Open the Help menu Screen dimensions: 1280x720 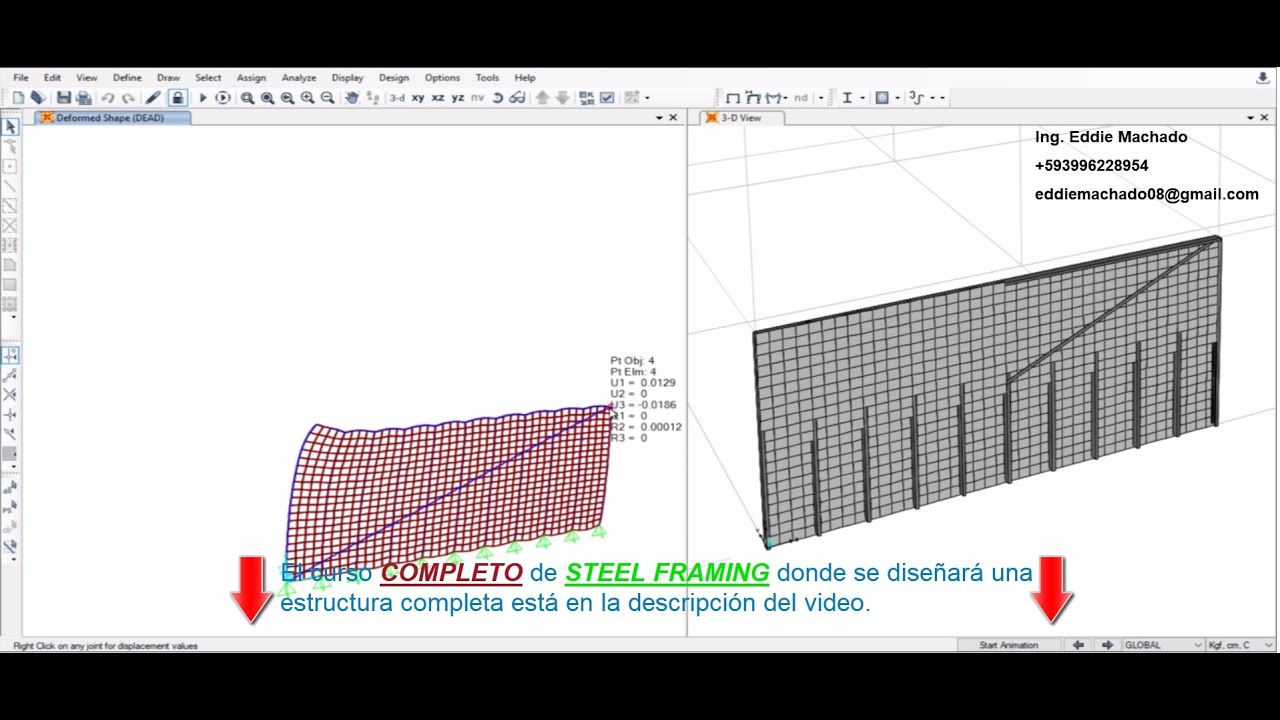(x=525, y=77)
